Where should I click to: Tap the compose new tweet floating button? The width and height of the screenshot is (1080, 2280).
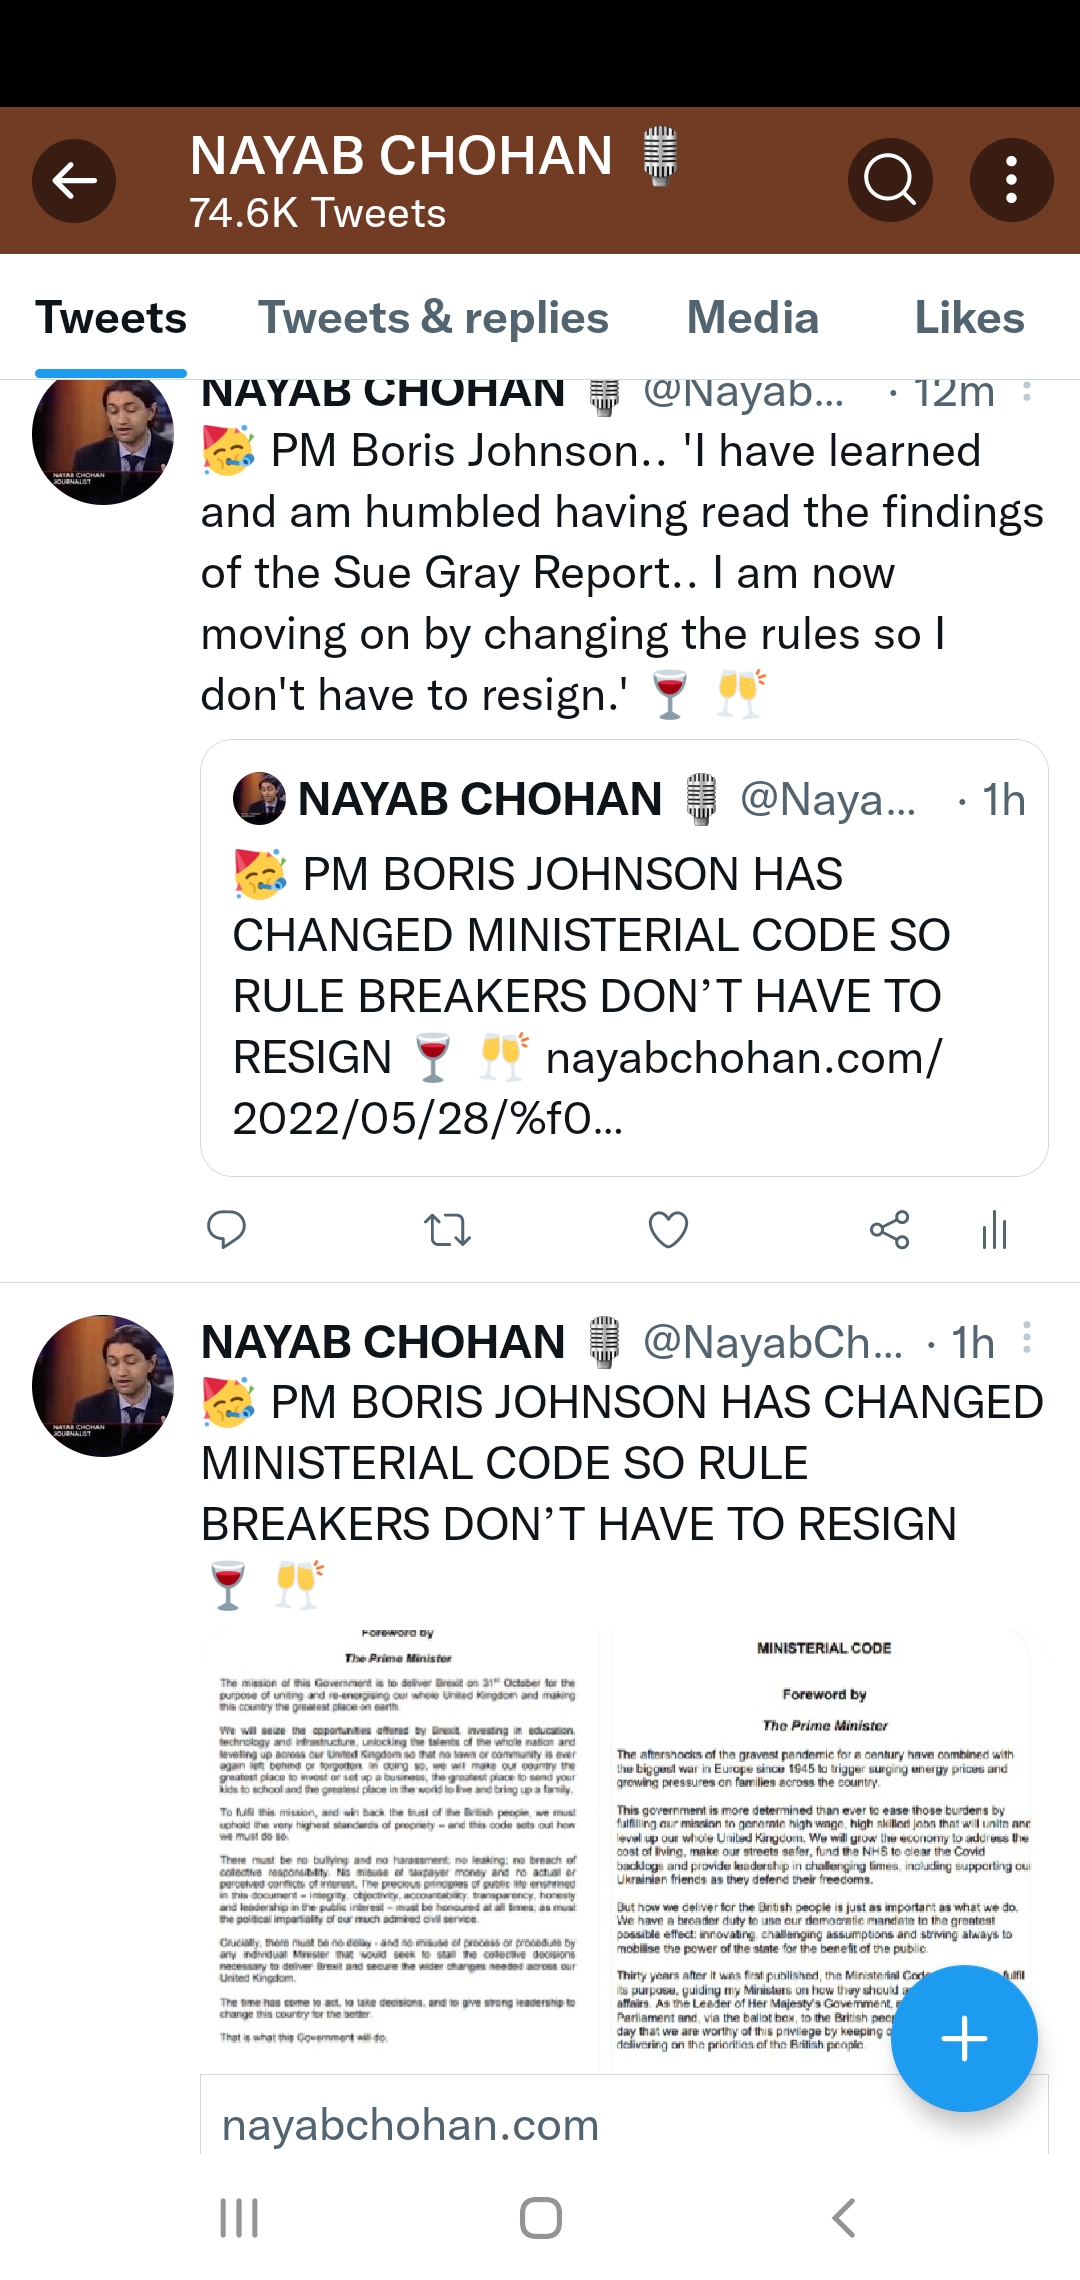tap(964, 2038)
